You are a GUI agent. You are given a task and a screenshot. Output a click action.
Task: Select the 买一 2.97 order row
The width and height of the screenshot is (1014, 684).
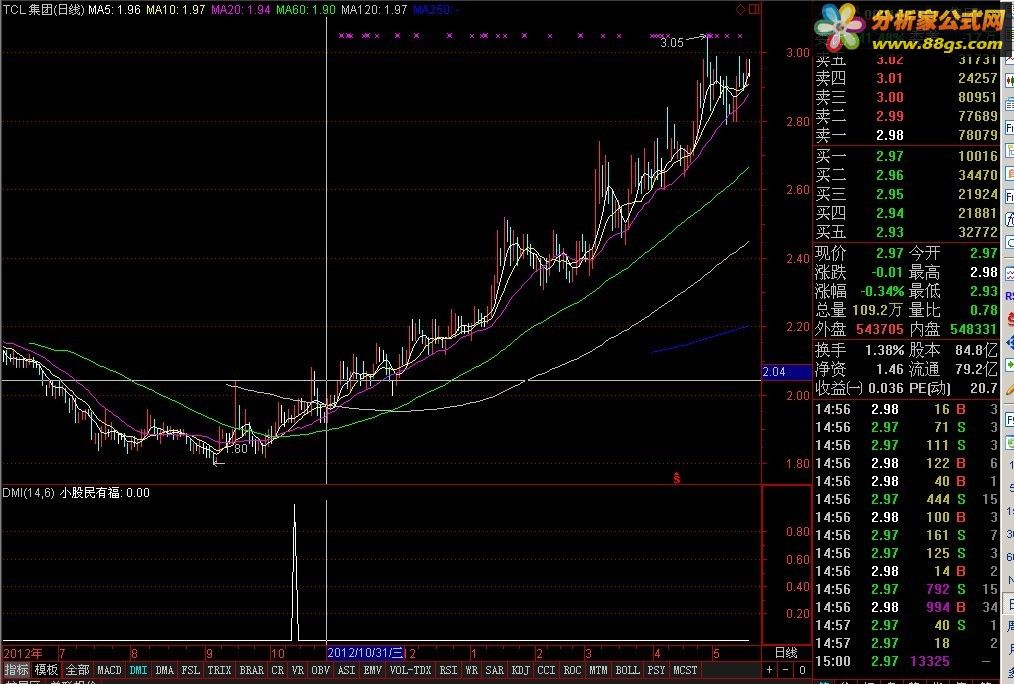pyautogui.click(x=907, y=156)
